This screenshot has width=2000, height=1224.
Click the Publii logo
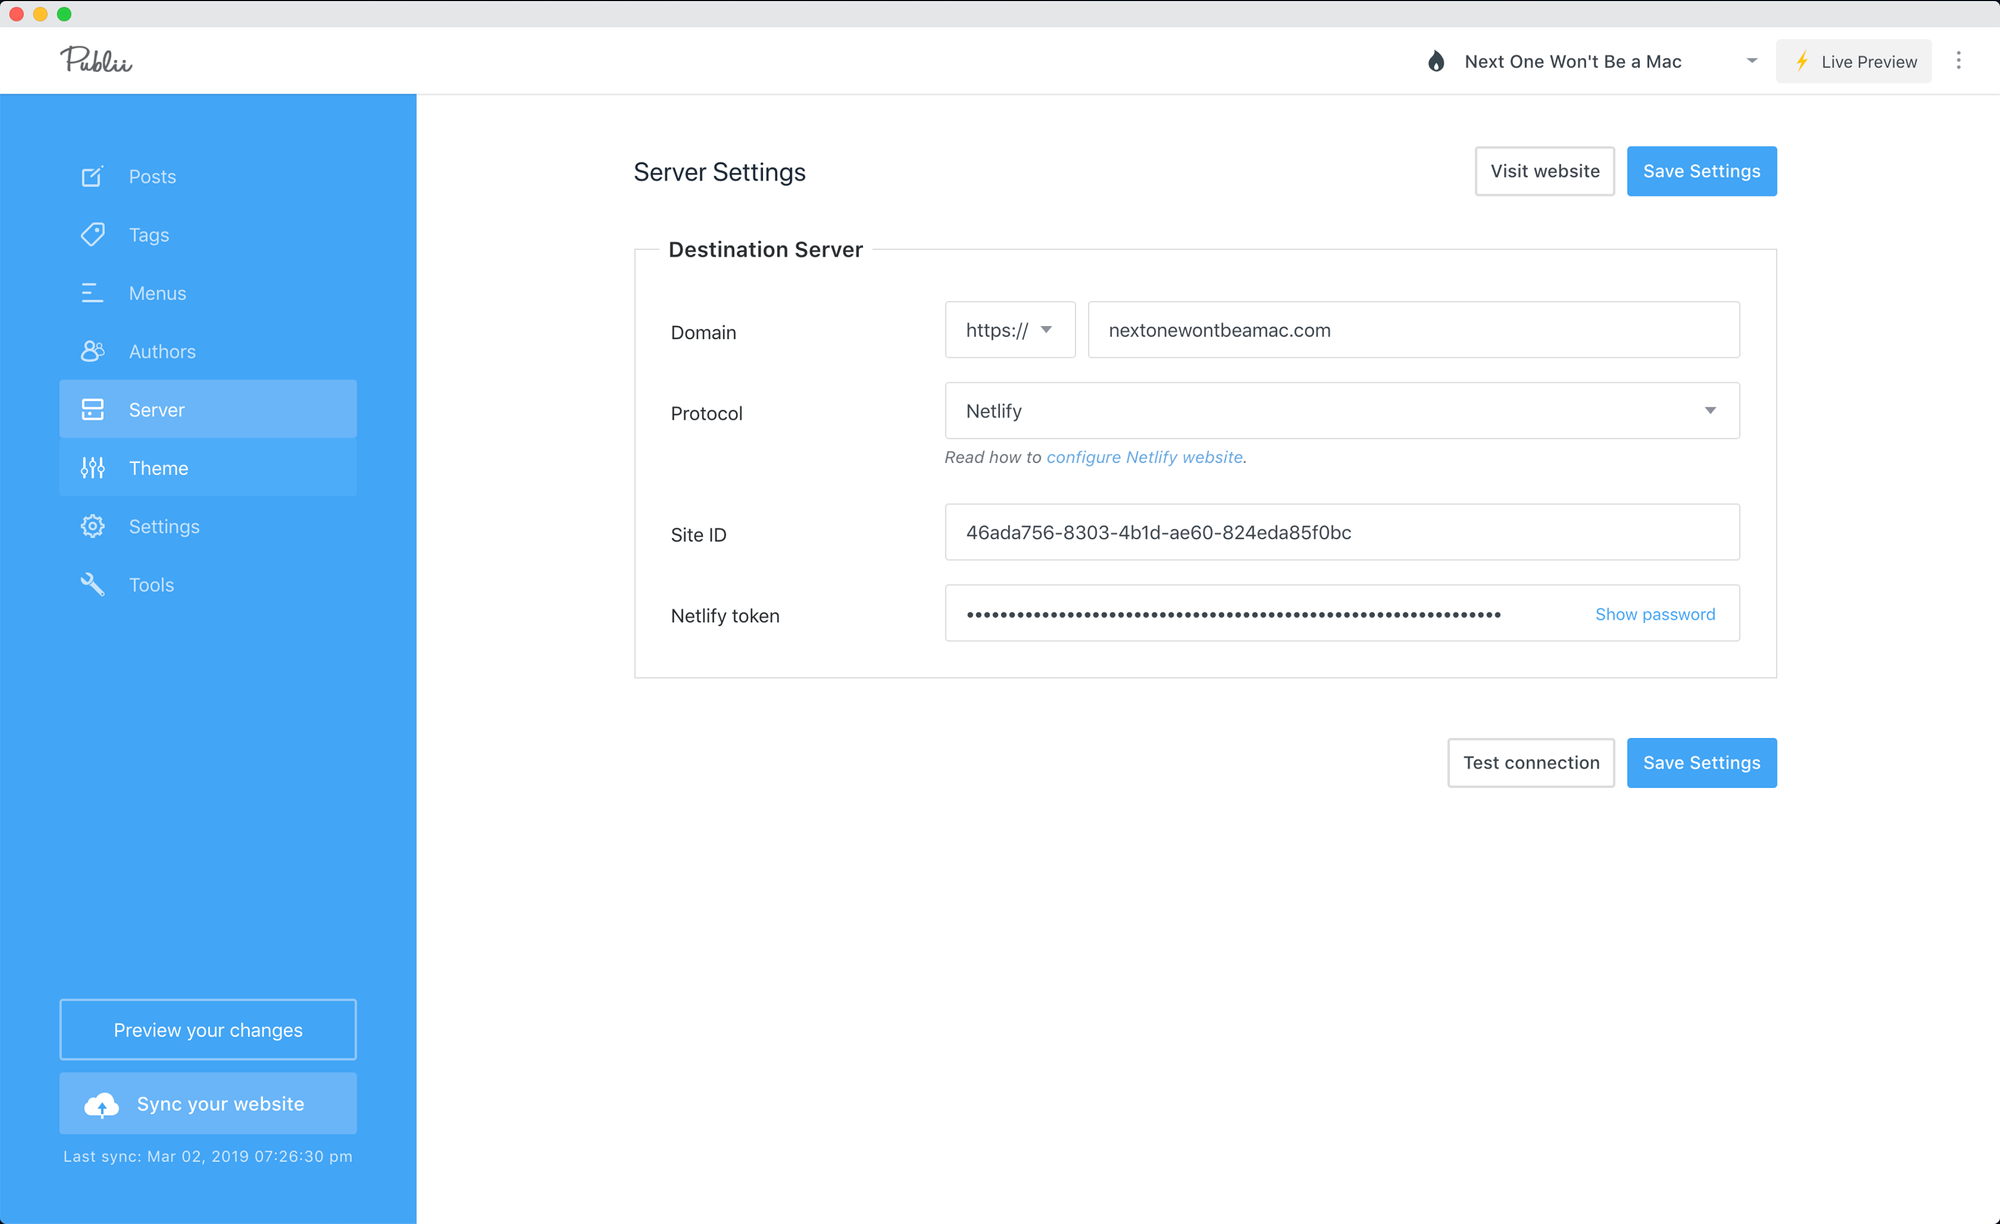click(96, 60)
